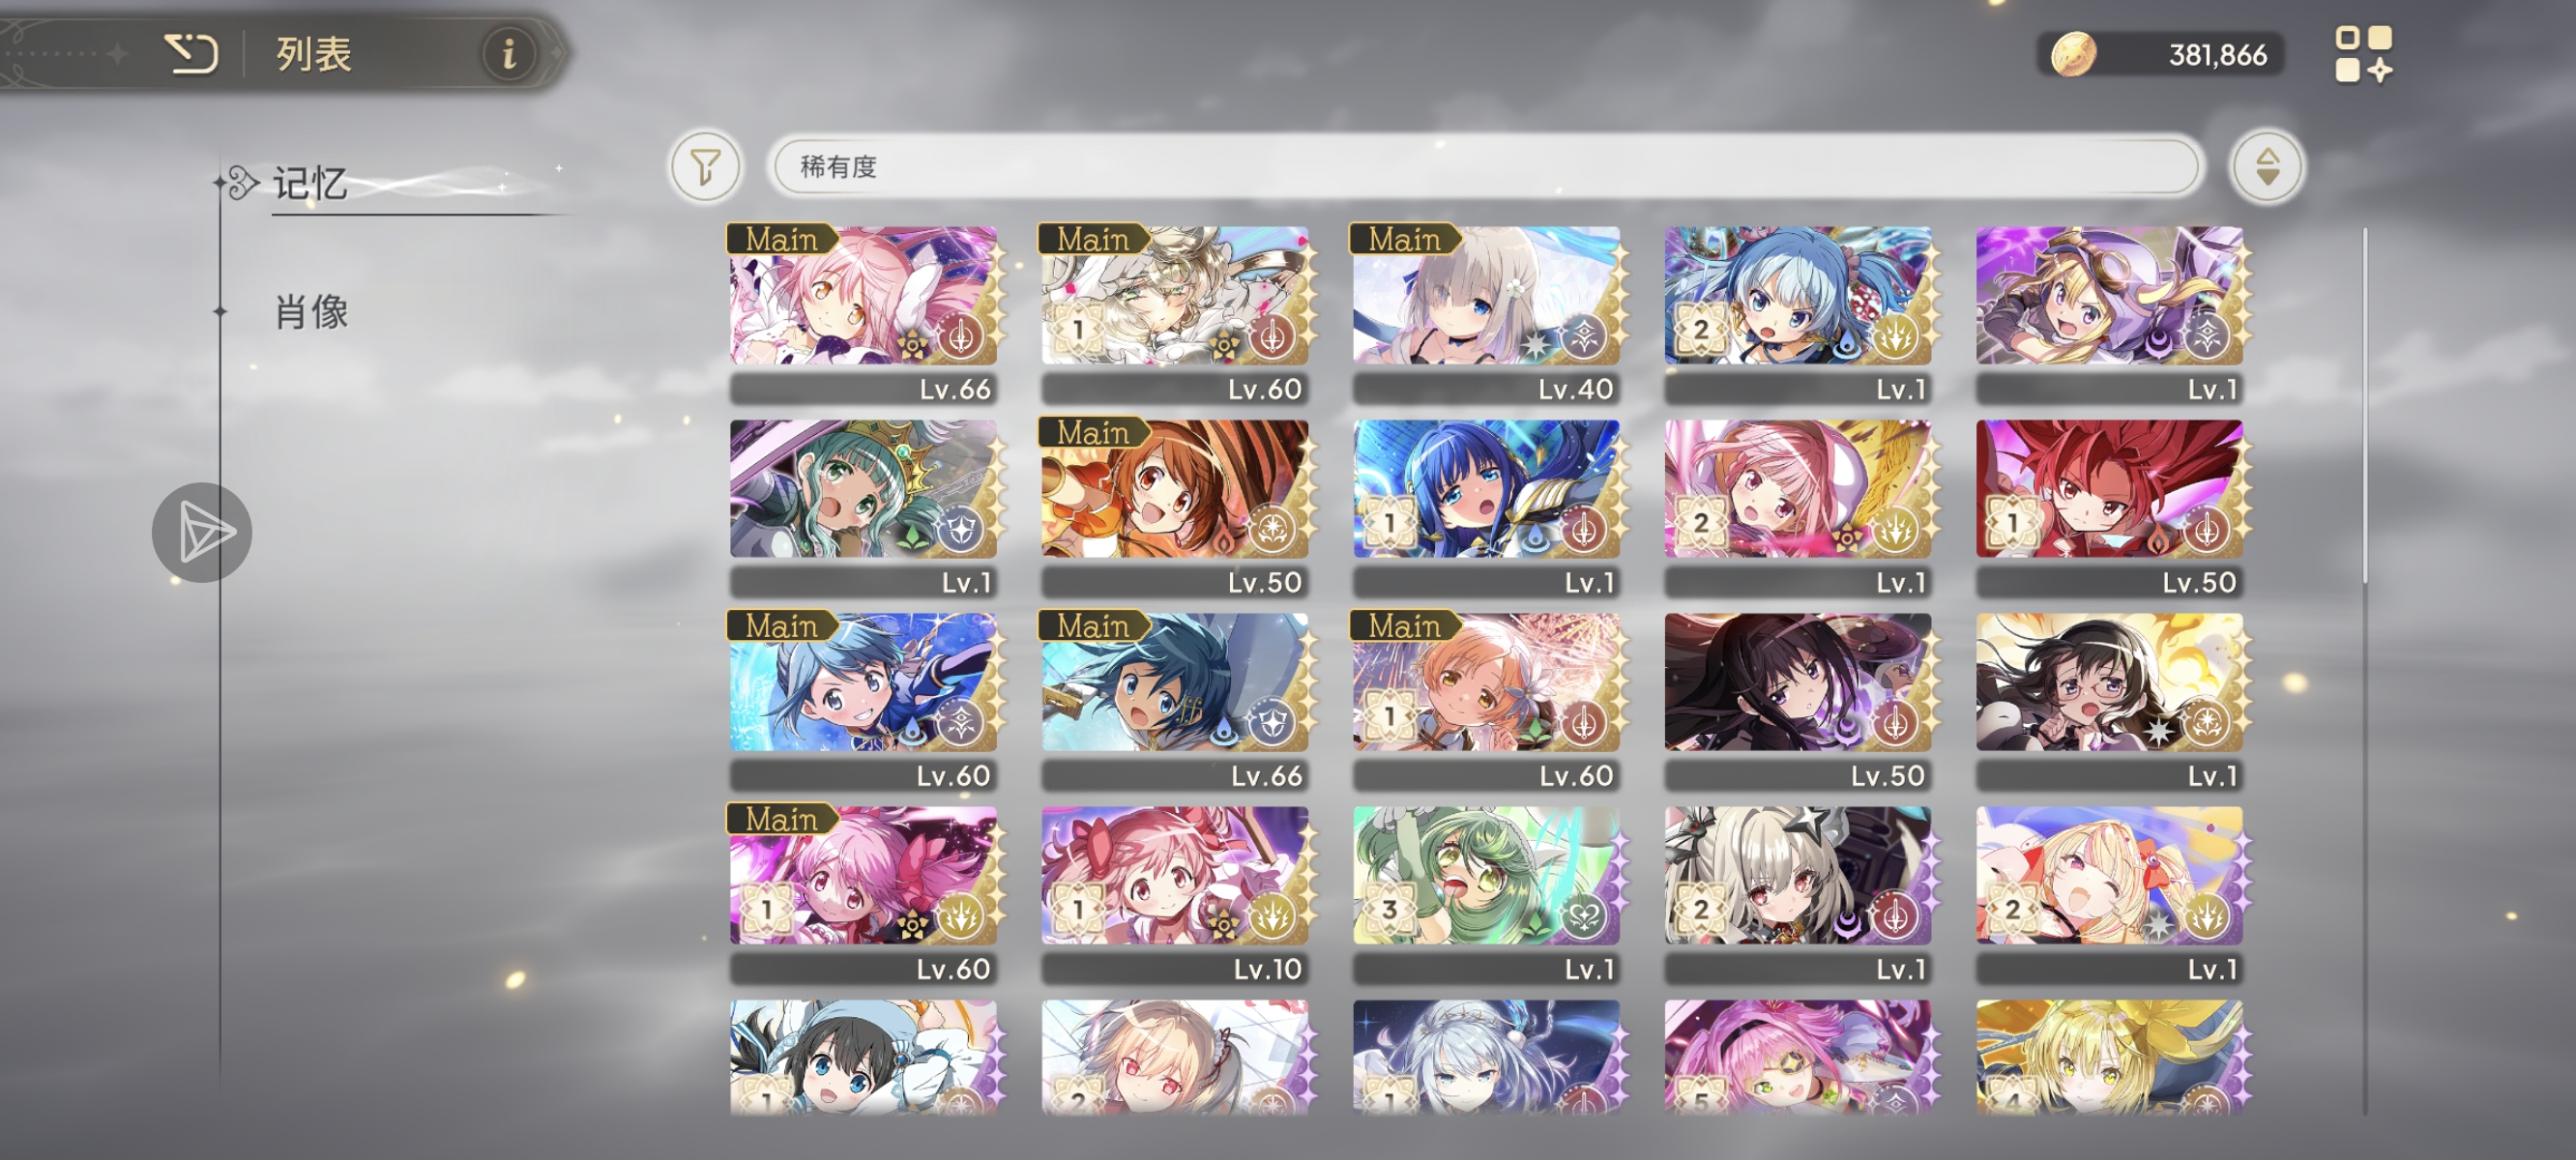Open the info icon beside 列表

pos(509,53)
